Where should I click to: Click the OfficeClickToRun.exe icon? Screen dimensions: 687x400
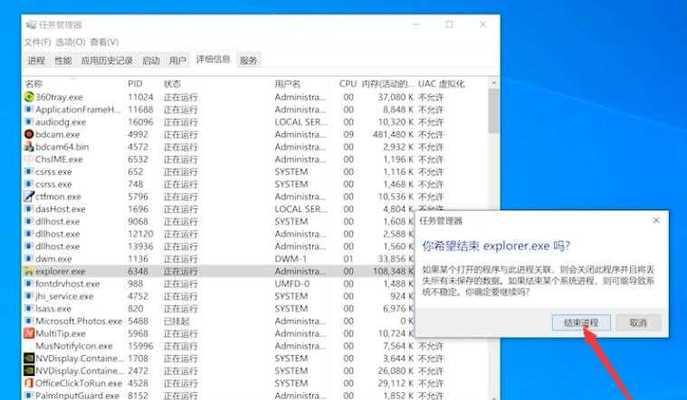pos(29,383)
